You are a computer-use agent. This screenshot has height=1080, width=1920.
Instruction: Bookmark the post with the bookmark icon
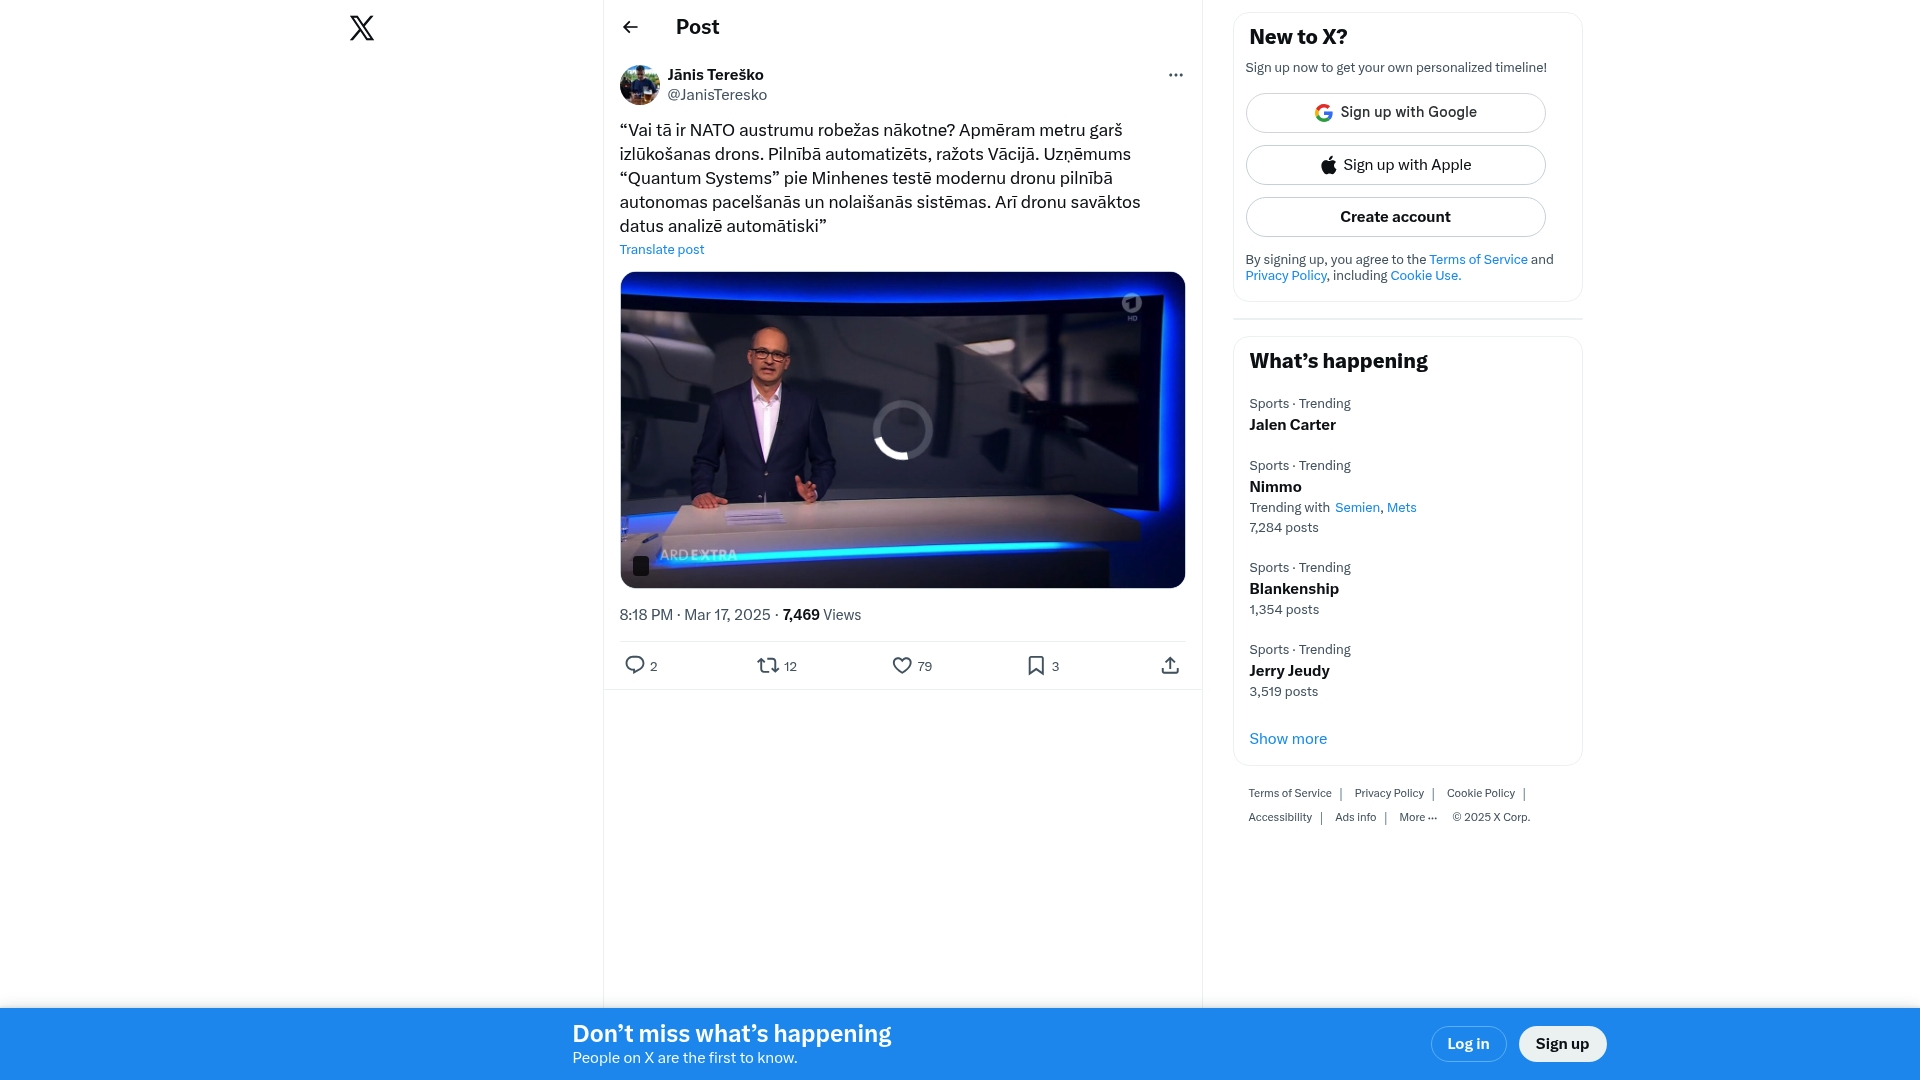click(1036, 665)
